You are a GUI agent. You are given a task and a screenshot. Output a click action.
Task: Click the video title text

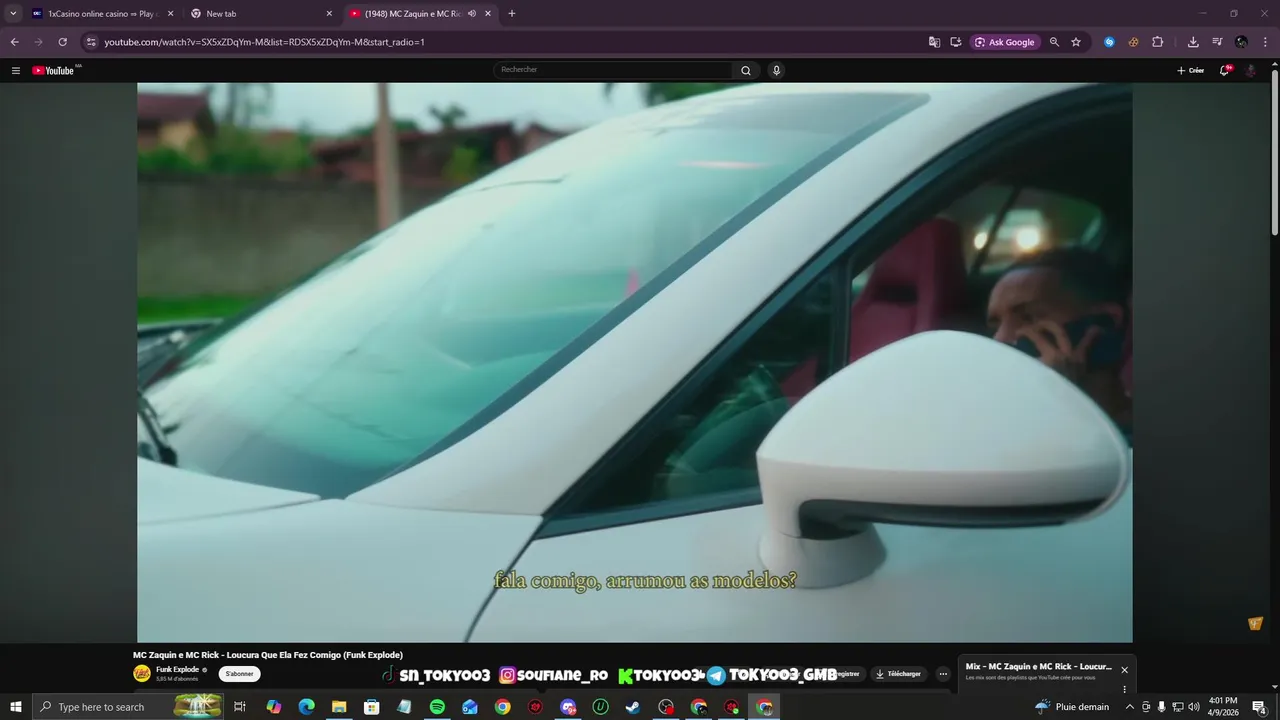point(268,655)
